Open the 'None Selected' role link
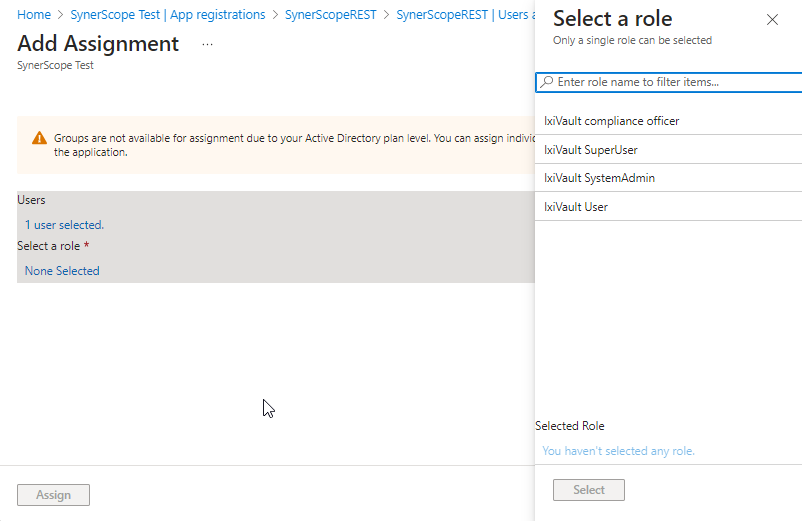 (x=62, y=271)
